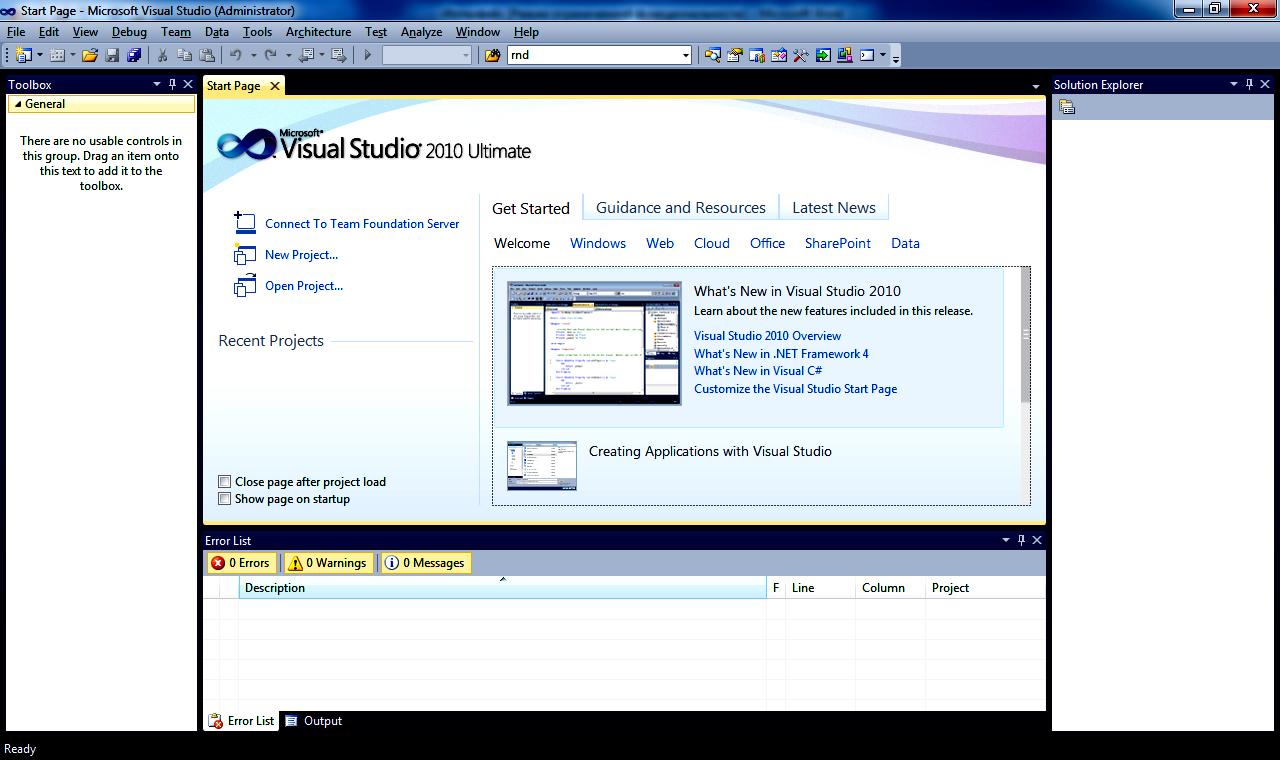This screenshot has height=760, width=1280.
Task: Click the What's New screenshot thumbnail
Action: tap(594, 343)
